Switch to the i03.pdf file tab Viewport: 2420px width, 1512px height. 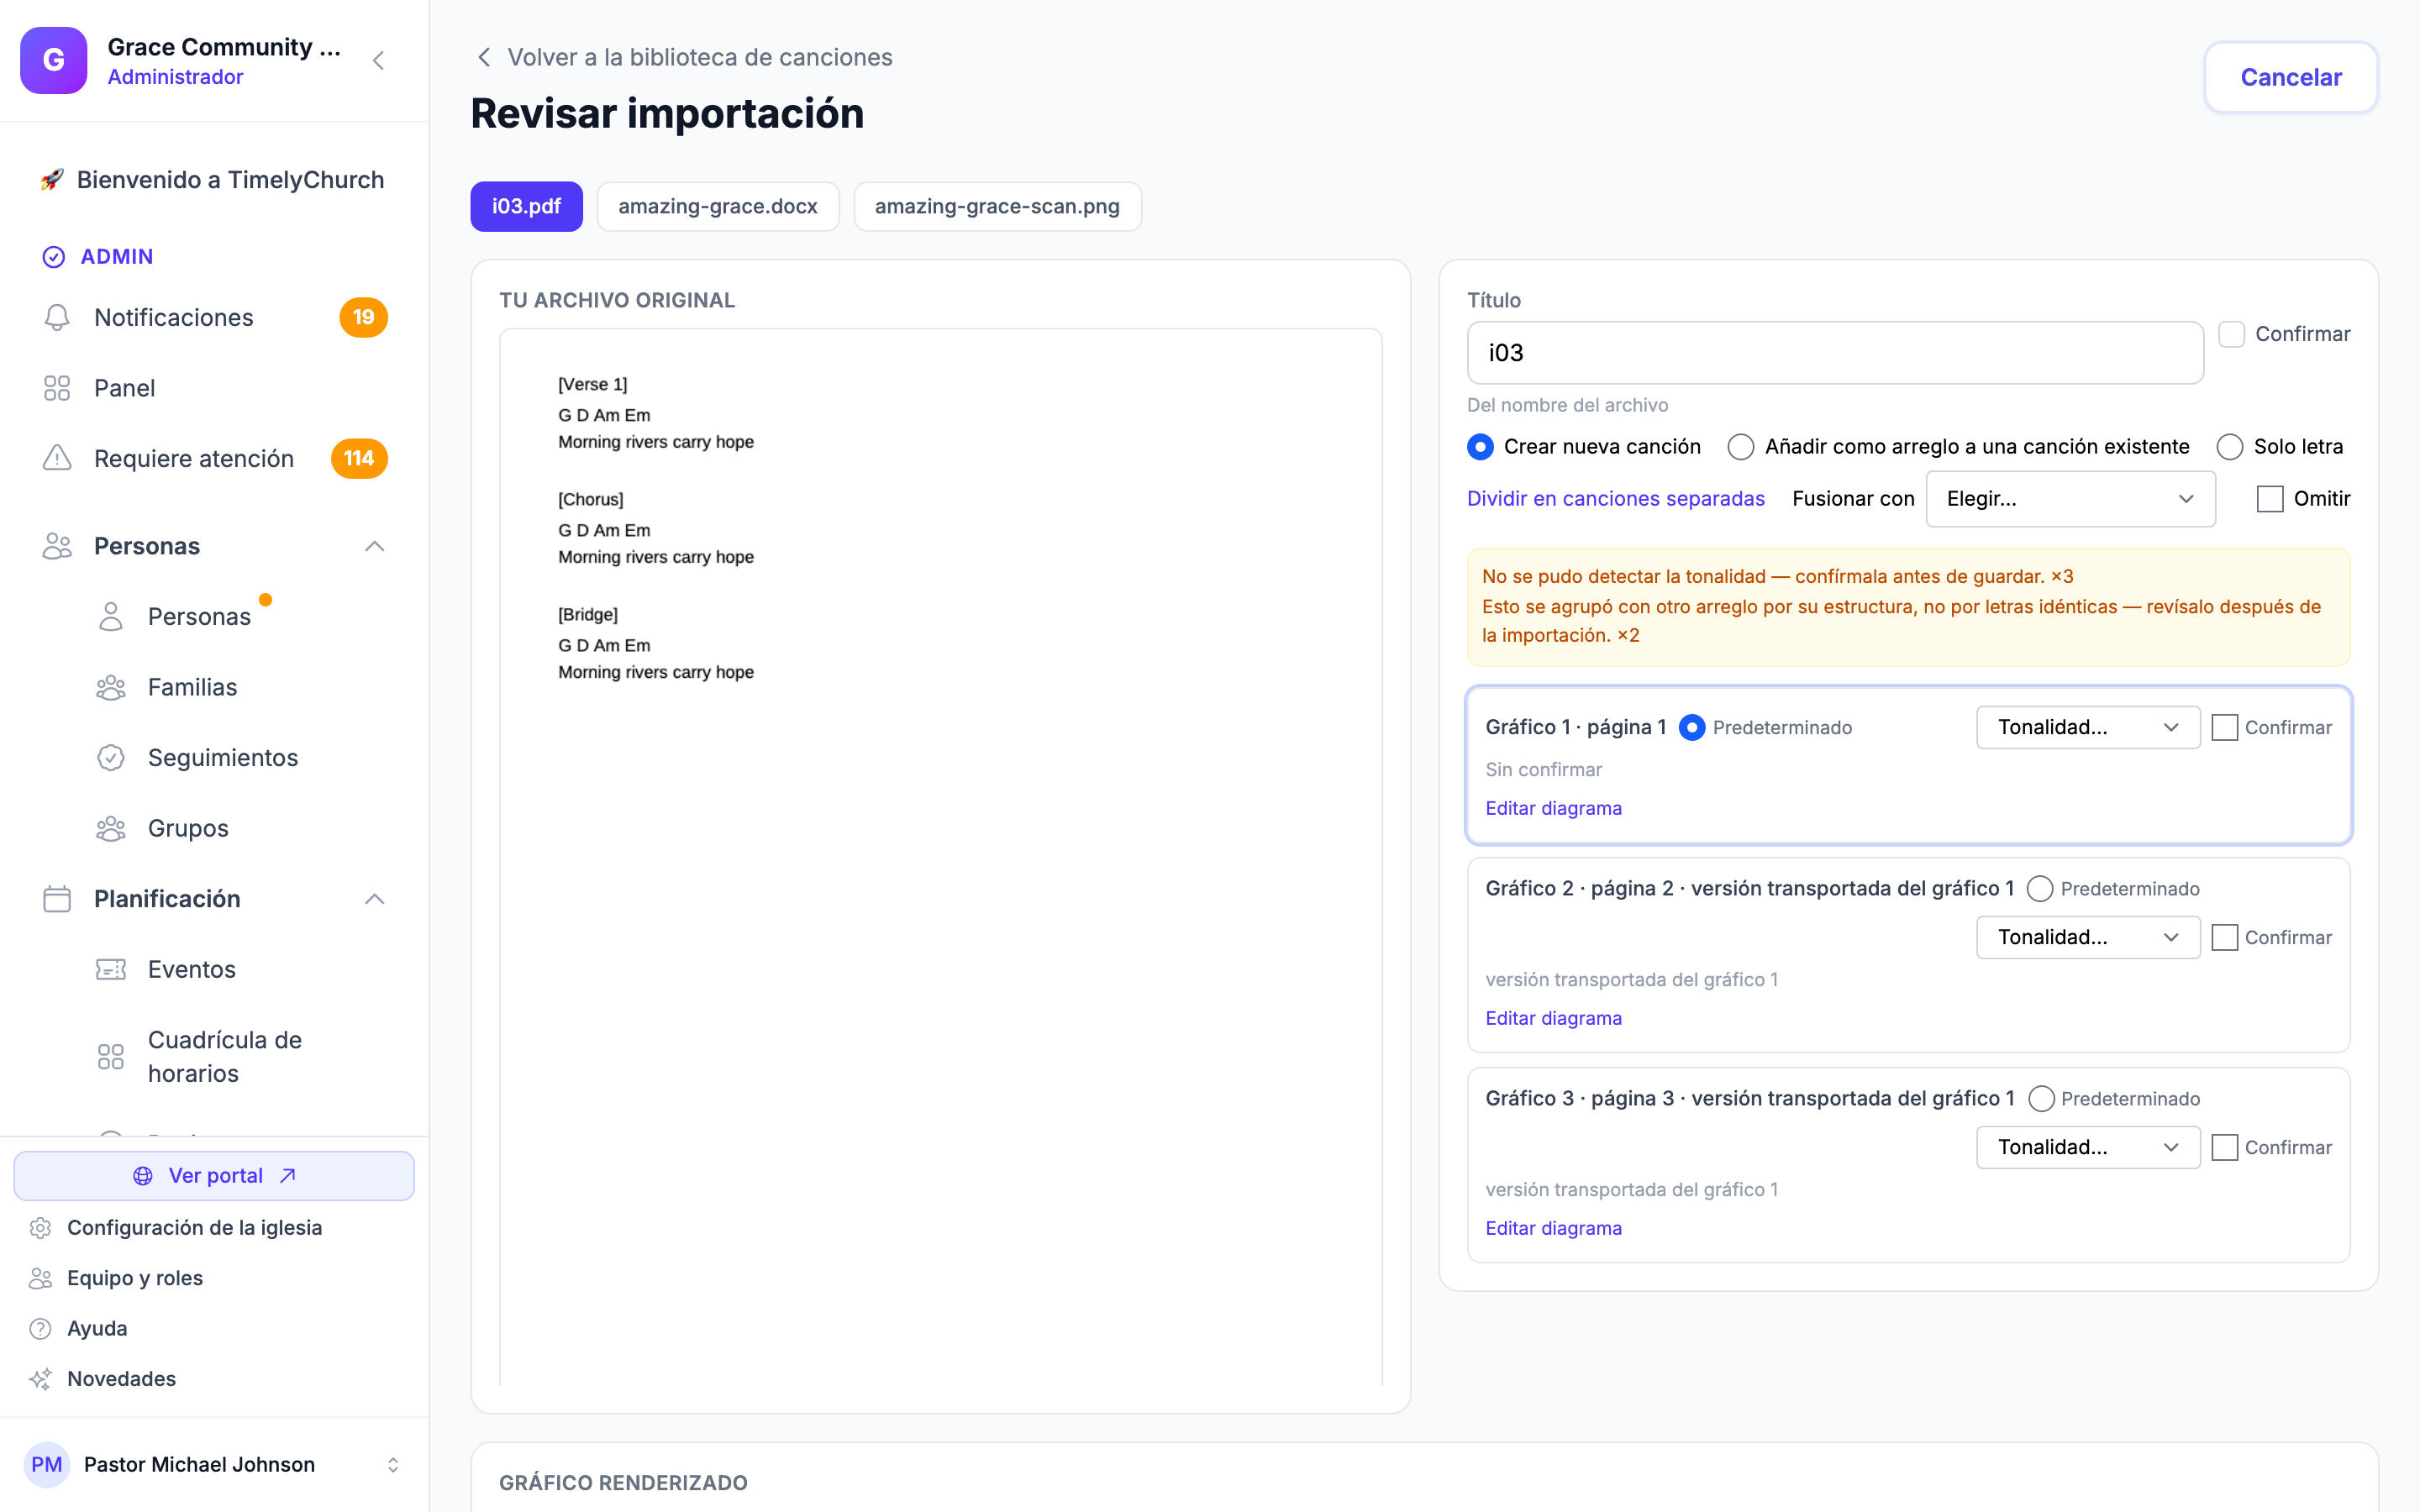pos(527,207)
